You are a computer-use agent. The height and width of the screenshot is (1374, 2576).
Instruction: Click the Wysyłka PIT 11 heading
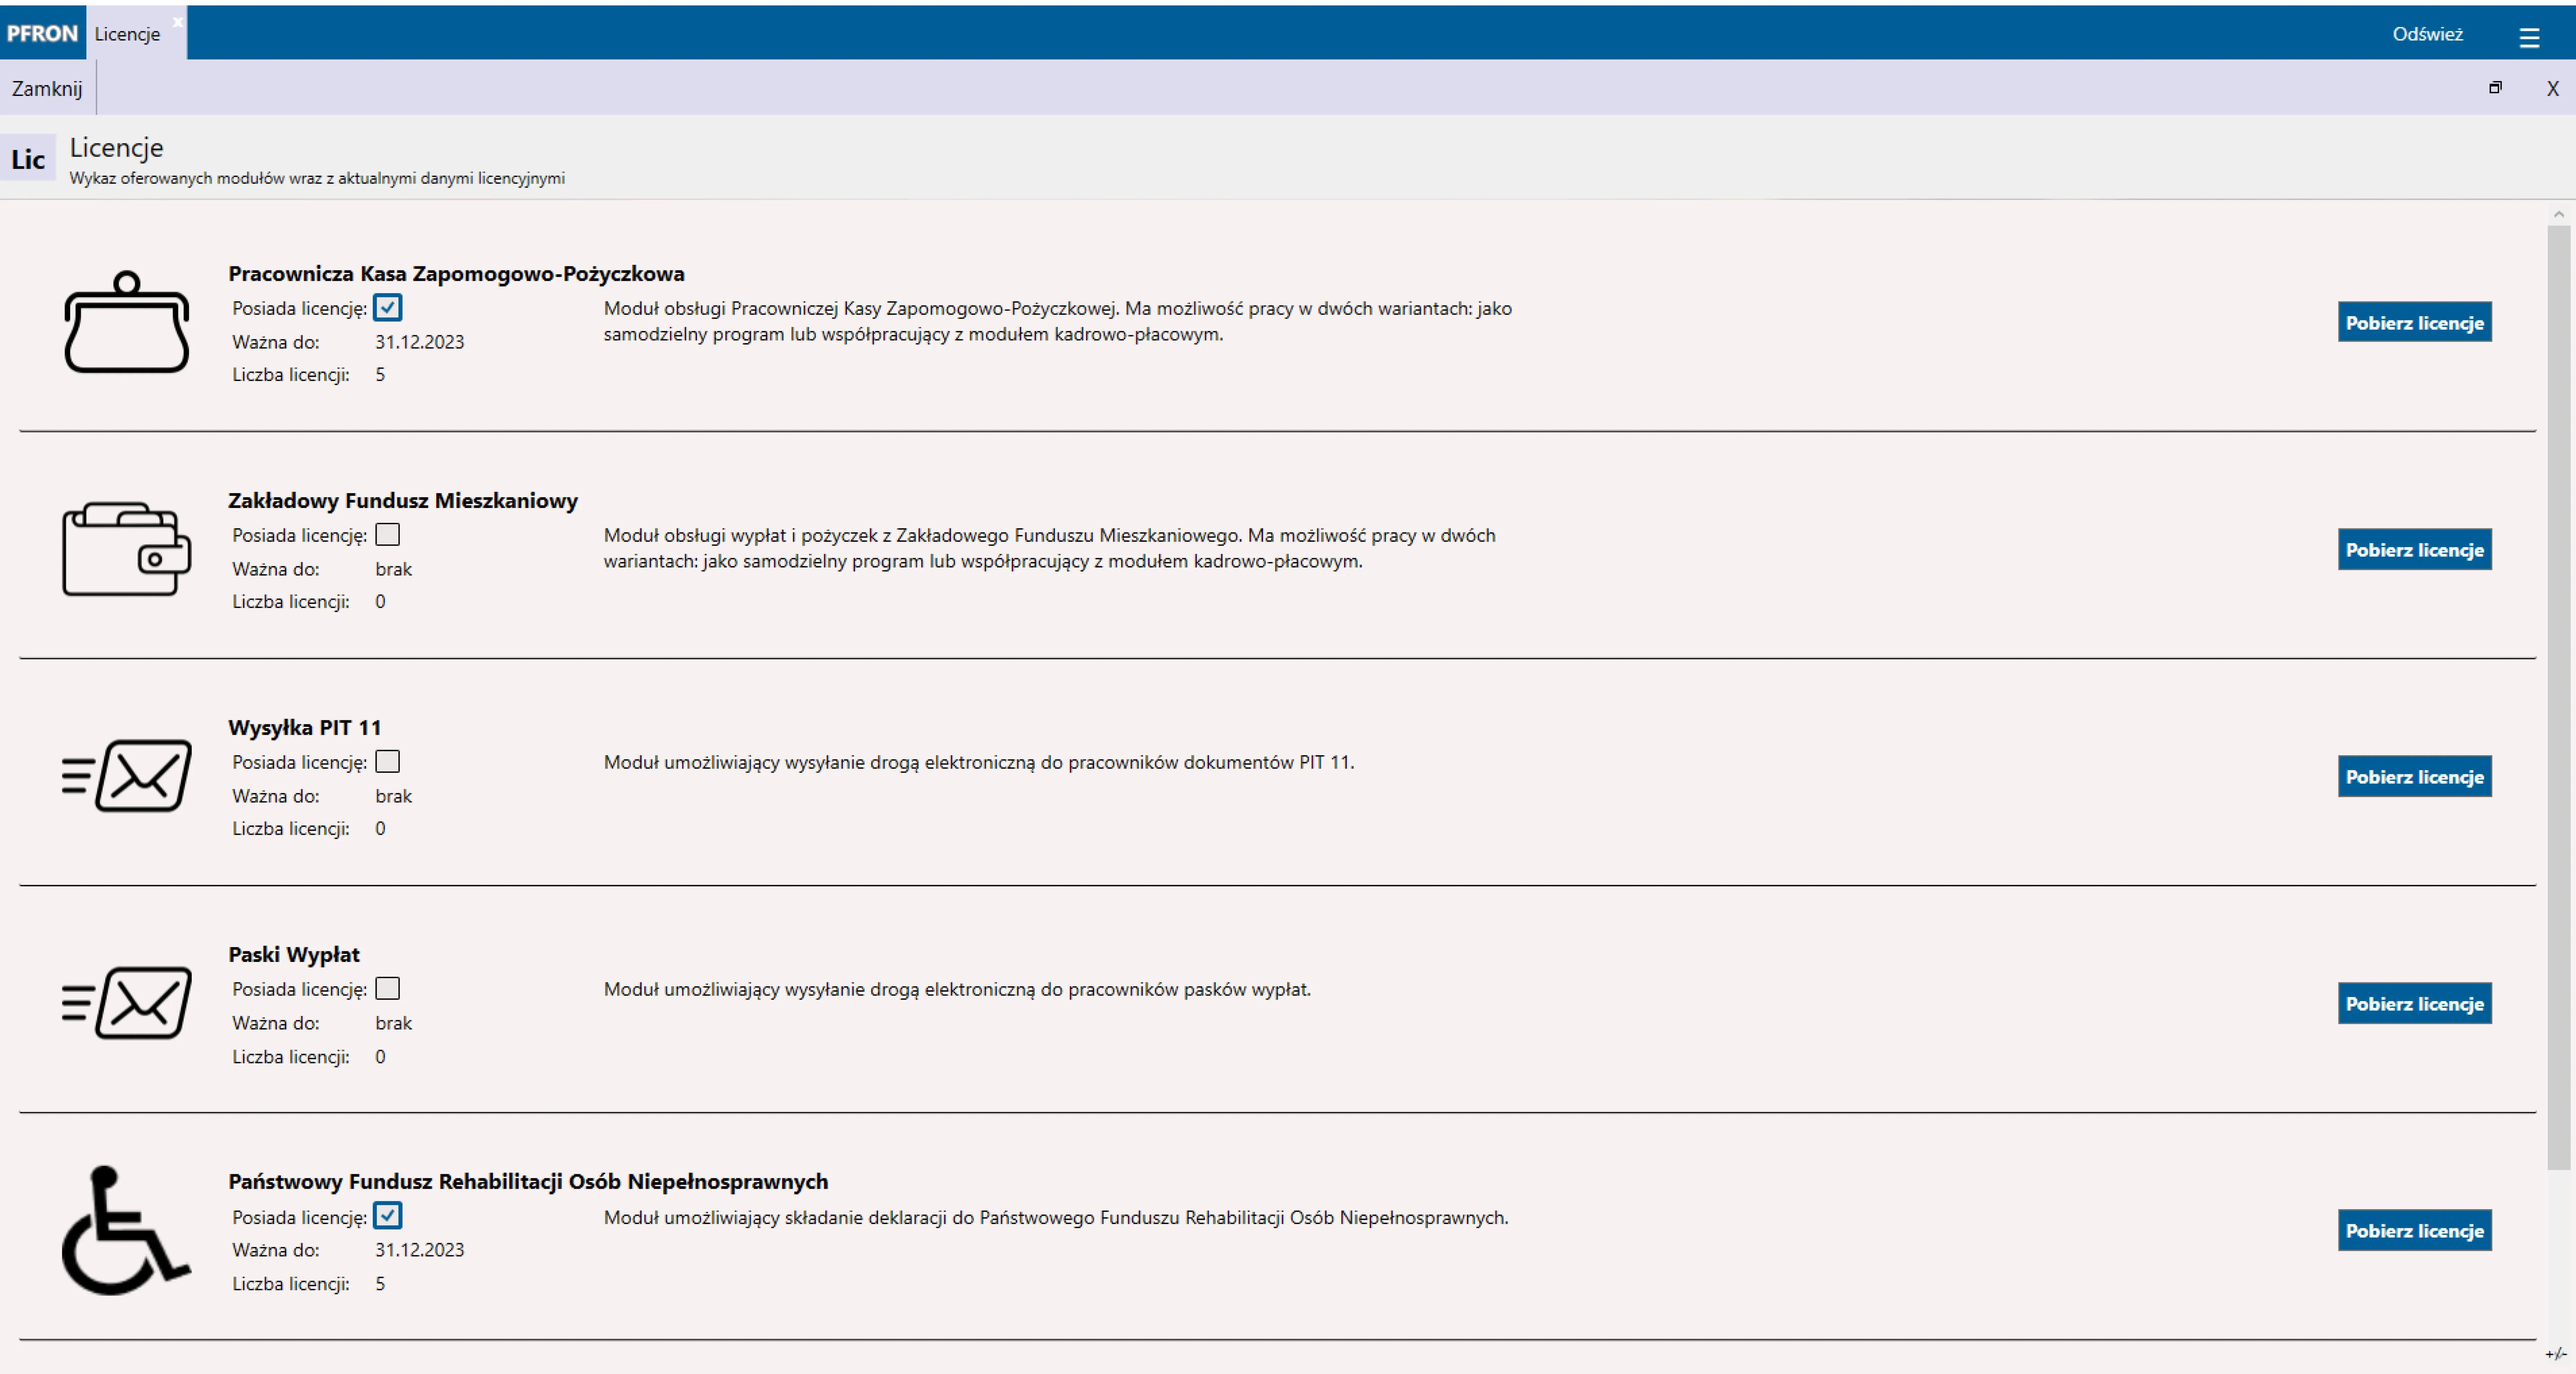[x=305, y=727]
